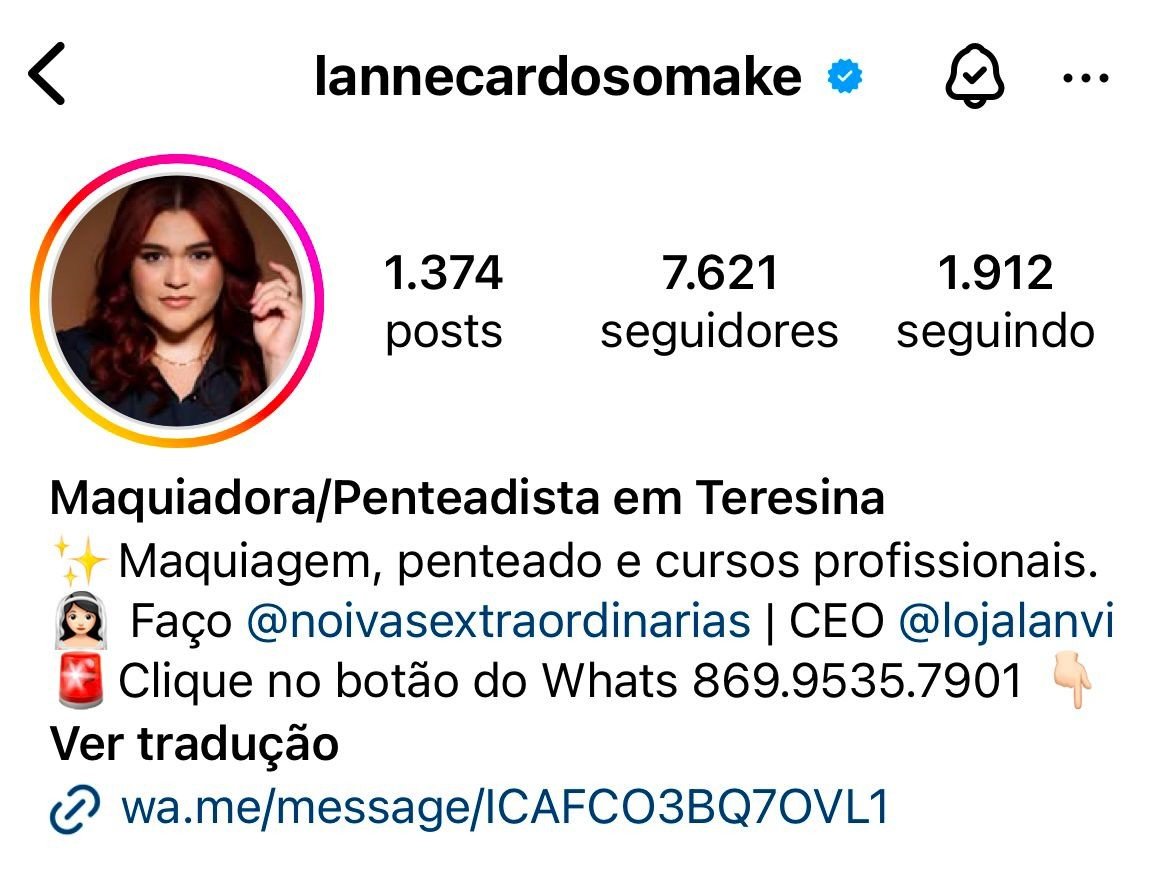Open the 1.912 seguindo list

click(x=995, y=301)
